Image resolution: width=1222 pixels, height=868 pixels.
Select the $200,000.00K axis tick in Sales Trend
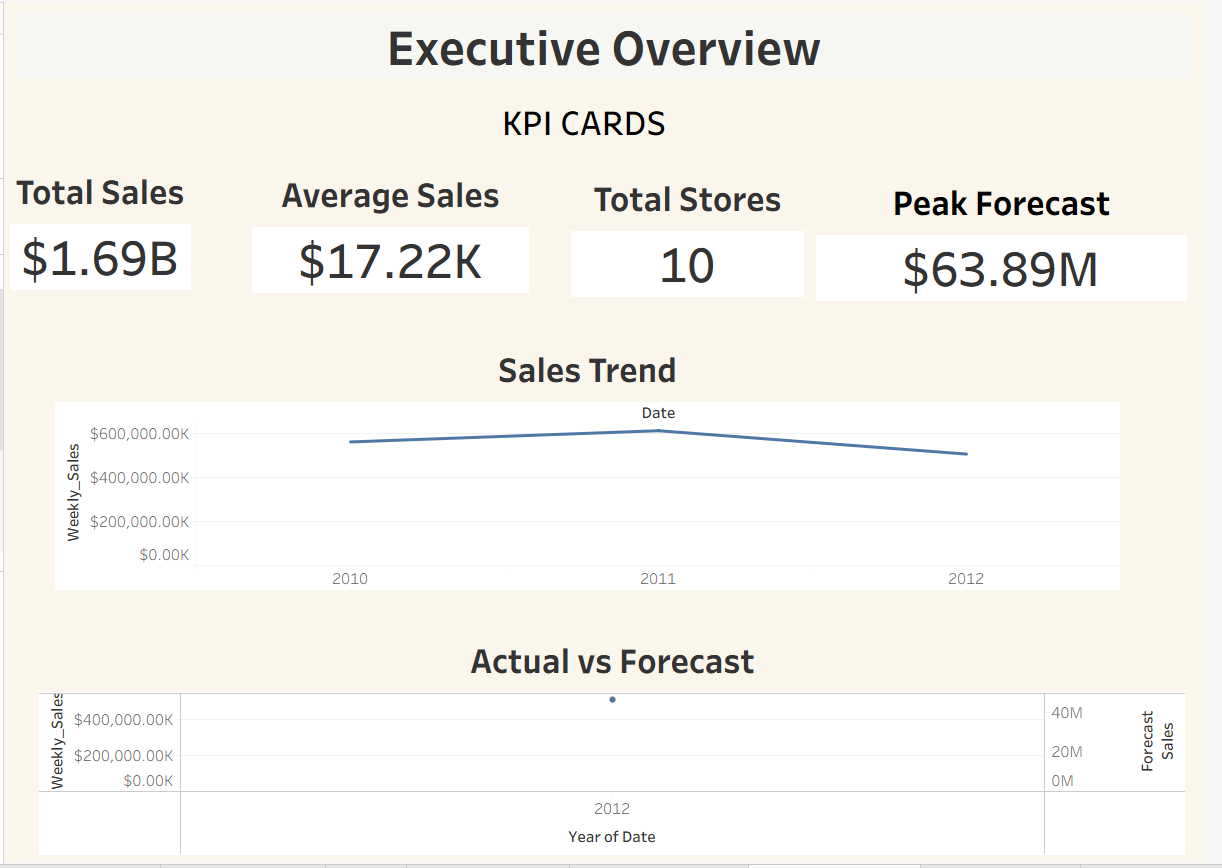pos(139,522)
